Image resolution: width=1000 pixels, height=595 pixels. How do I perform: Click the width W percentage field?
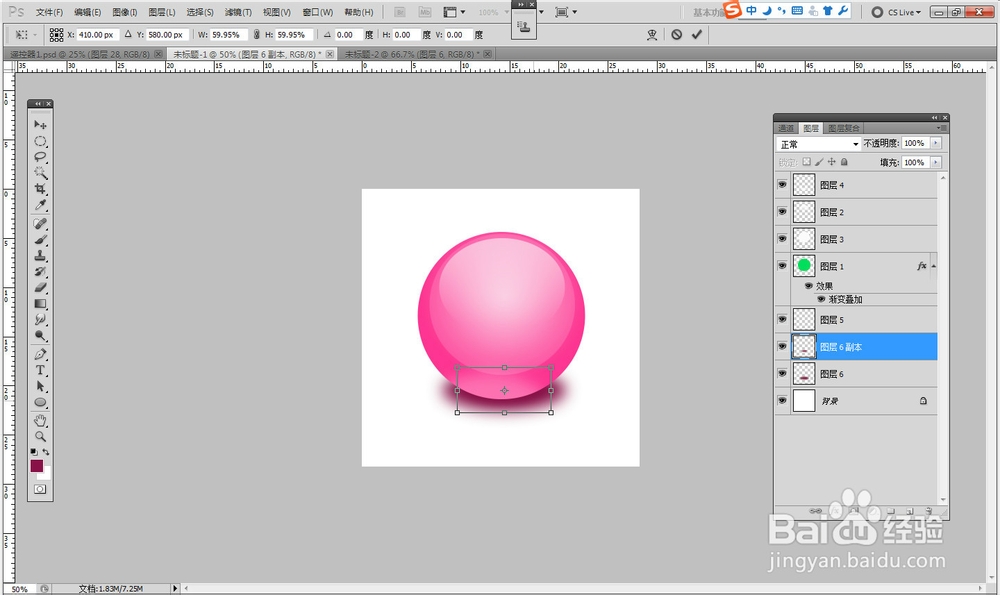[229, 34]
